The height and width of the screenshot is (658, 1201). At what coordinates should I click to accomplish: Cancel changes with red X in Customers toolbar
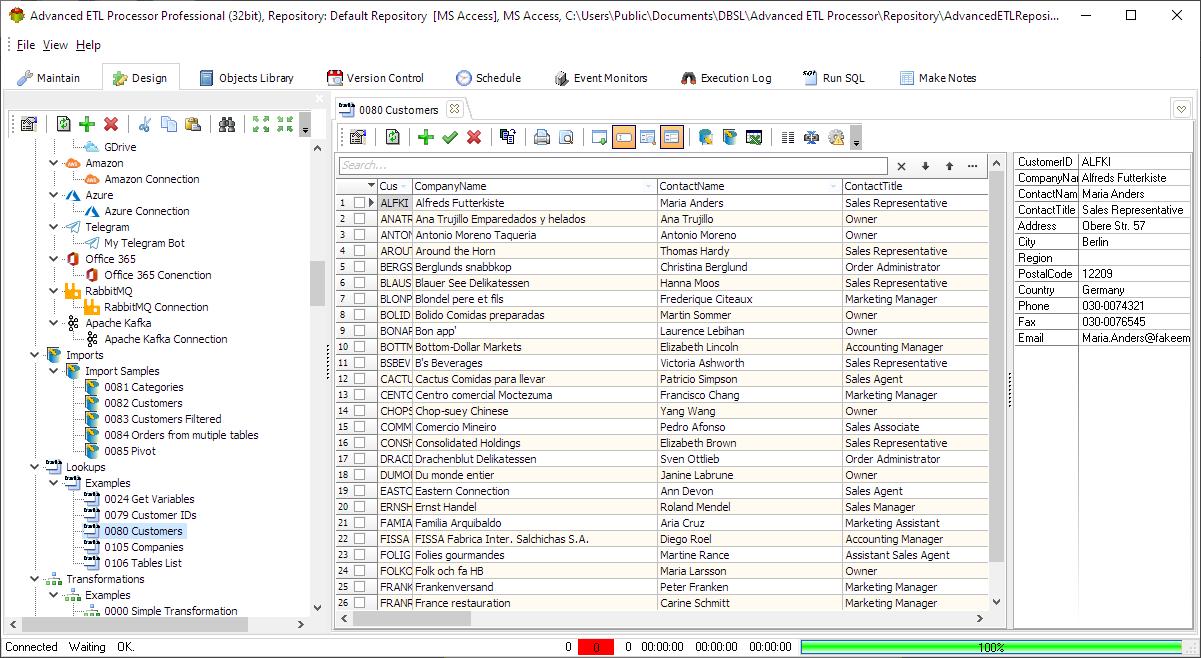coord(474,137)
